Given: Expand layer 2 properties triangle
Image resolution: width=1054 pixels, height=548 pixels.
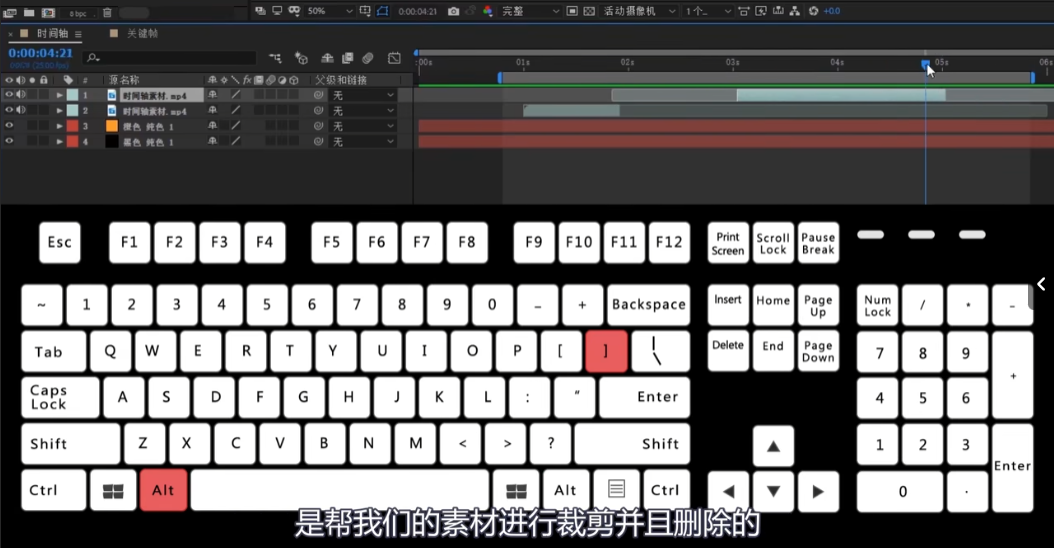Looking at the screenshot, I should [x=59, y=111].
